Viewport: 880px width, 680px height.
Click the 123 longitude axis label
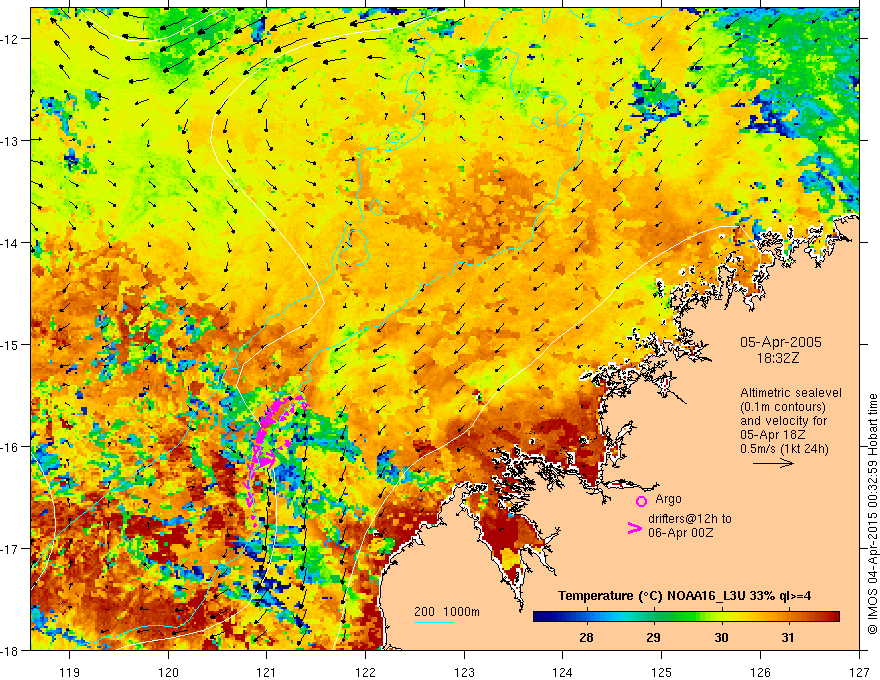[464, 672]
